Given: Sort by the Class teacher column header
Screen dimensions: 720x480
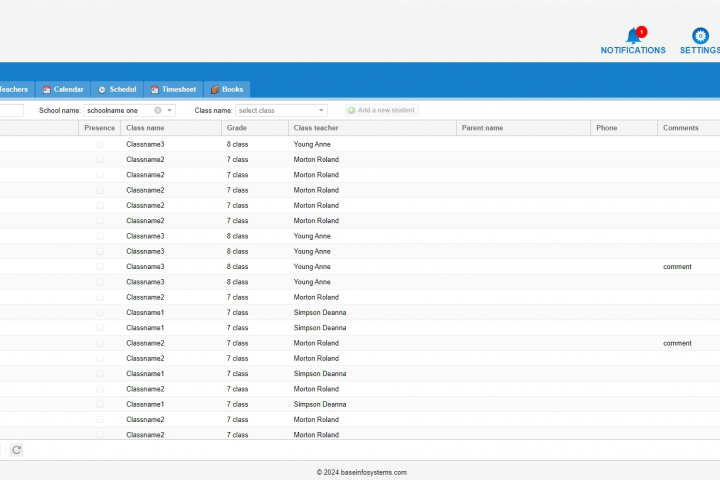Looking at the screenshot, I should pos(372,128).
